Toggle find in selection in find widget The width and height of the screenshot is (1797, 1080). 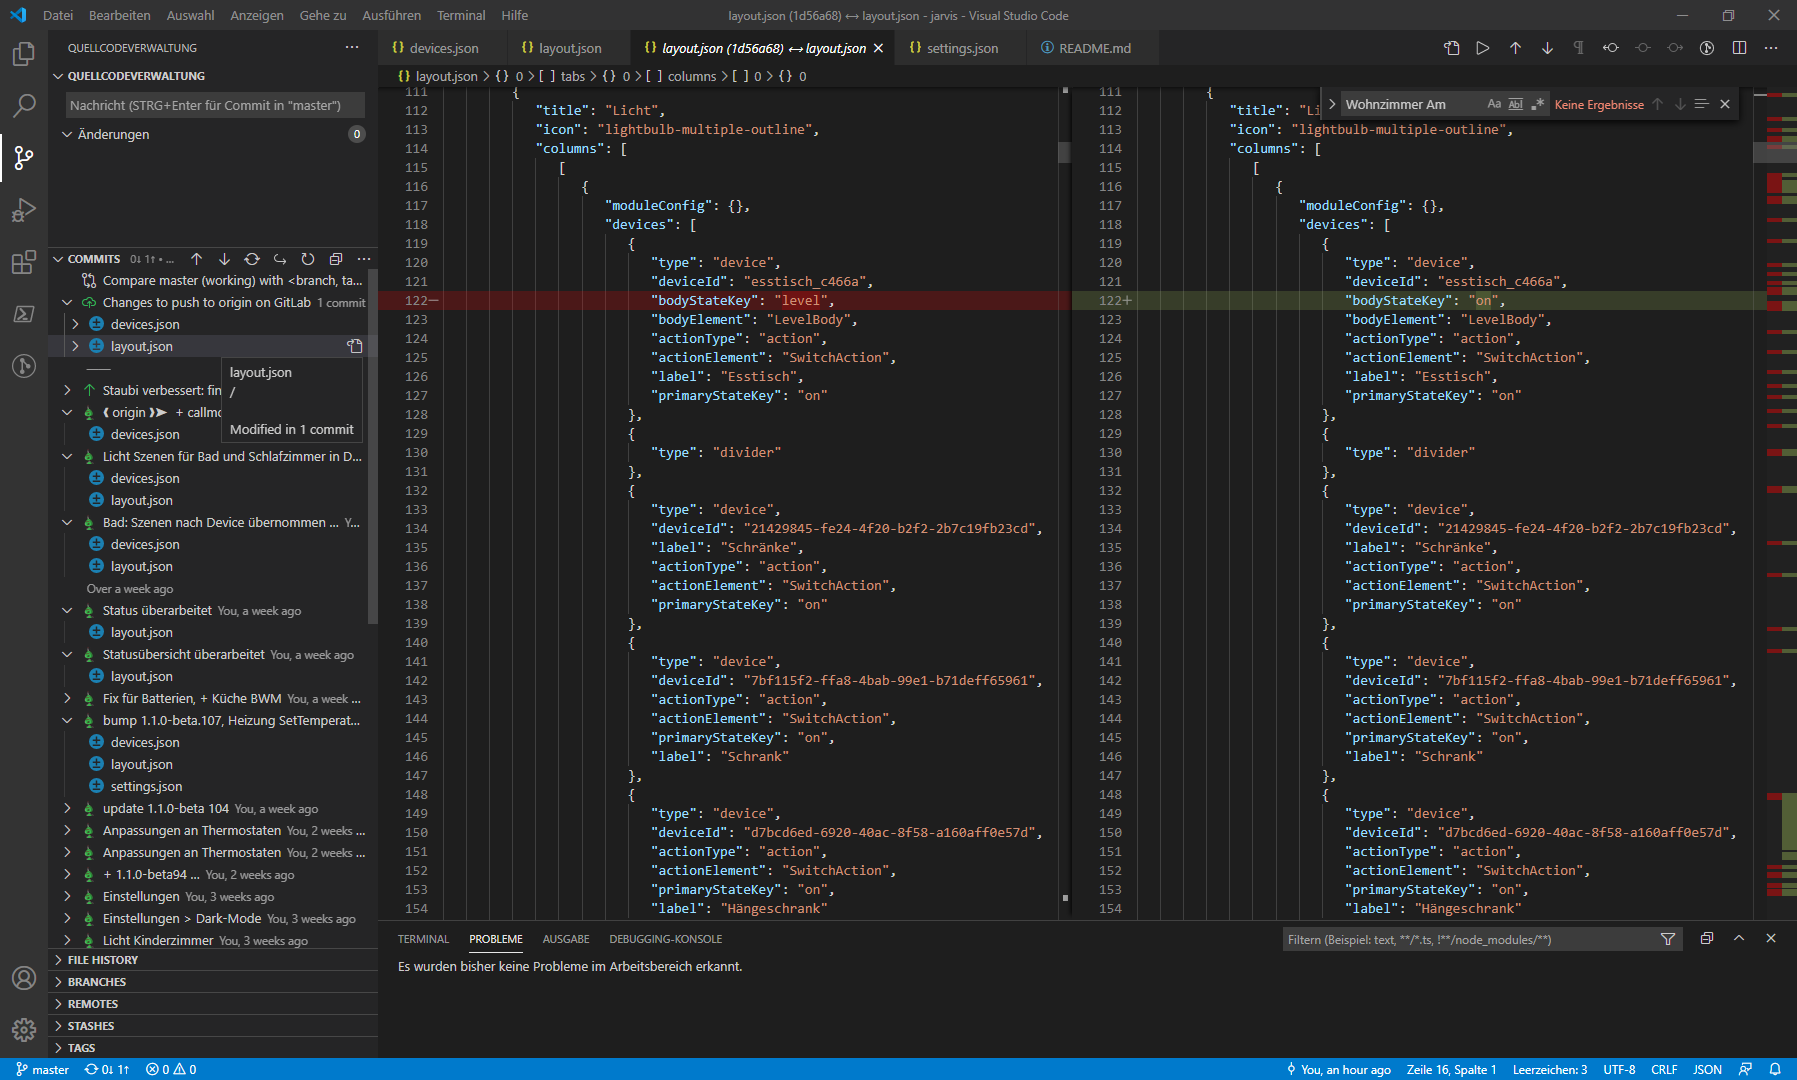1701,104
